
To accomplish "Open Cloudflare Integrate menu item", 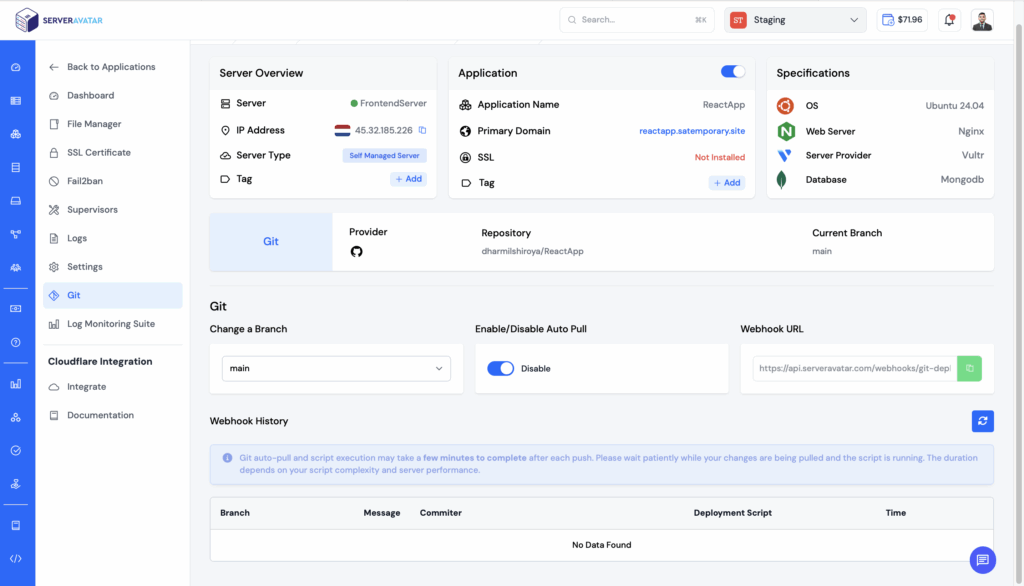I will pos(112,387).
